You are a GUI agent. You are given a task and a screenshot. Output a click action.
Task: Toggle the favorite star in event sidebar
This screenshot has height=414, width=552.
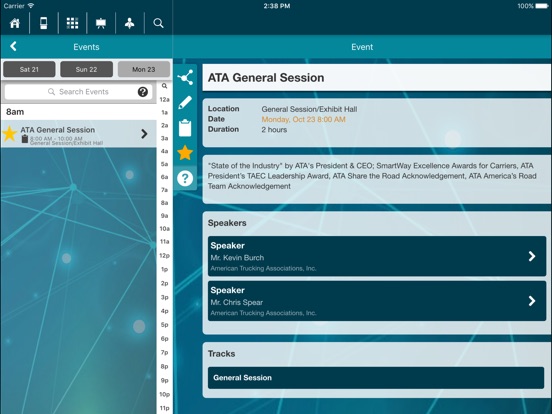pyautogui.click(x=185, y=153)
